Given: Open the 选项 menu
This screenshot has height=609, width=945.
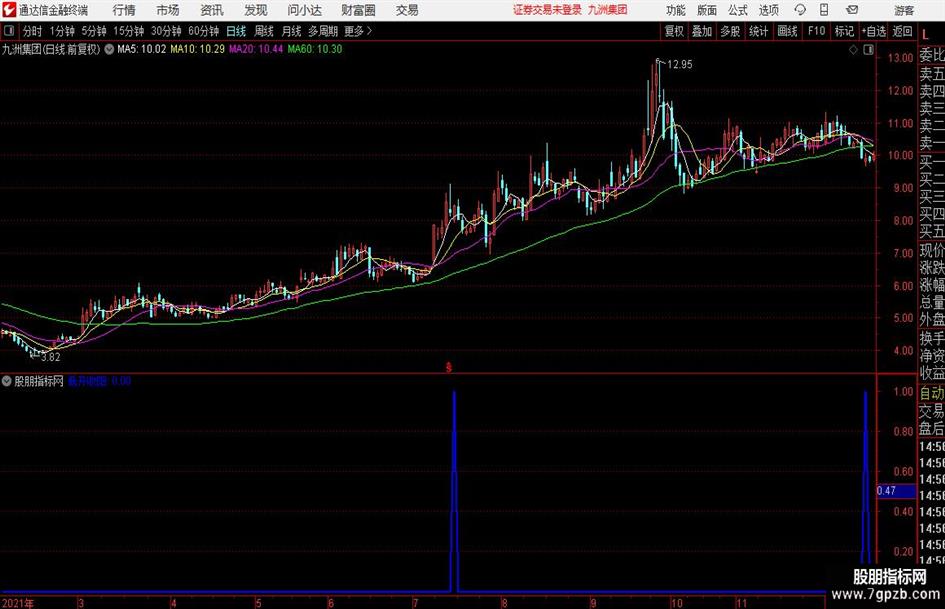Looking at the screenshot, I should [768, 10].
